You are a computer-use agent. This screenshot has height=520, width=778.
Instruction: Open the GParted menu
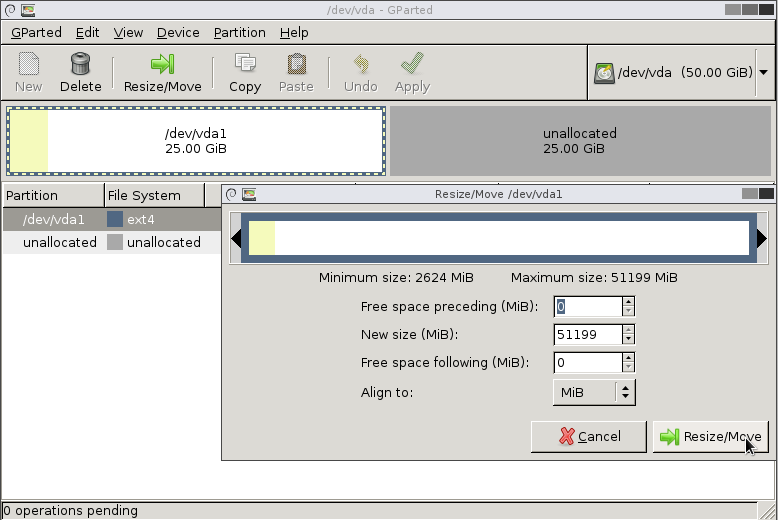pyautogui.click(x=36, y=33)
